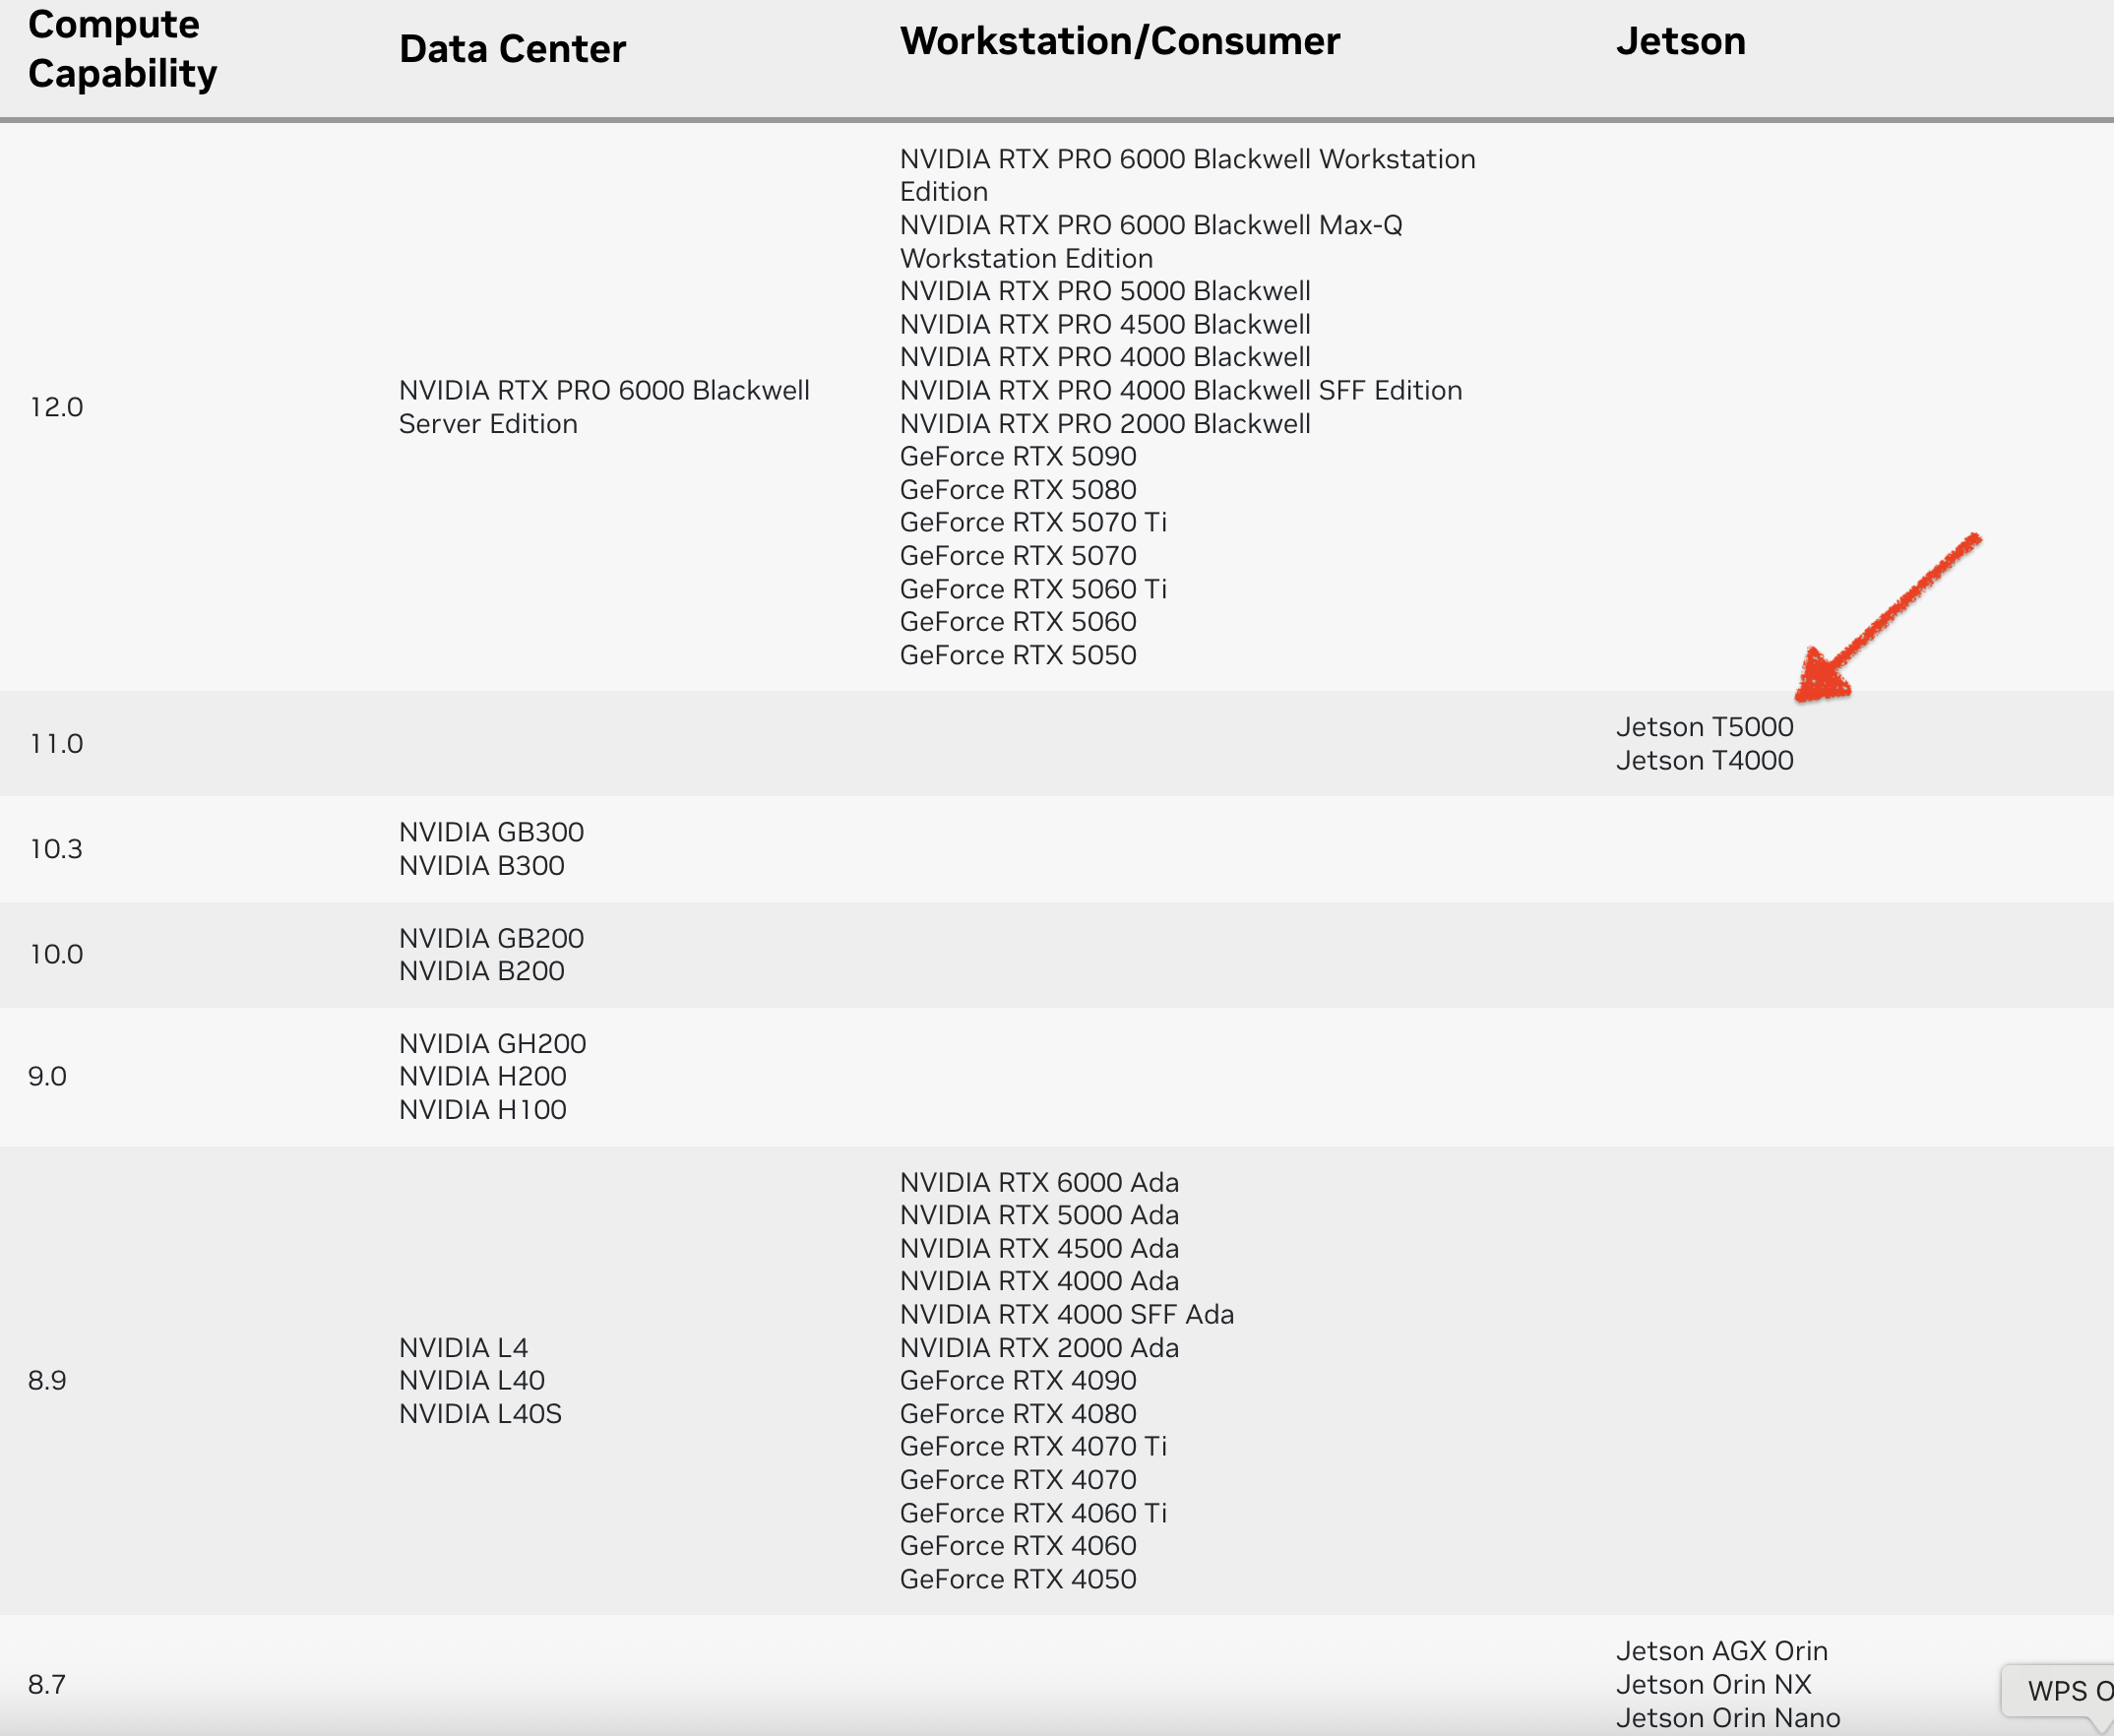Click the GeForce RTX 5050 entry
This screenshot has width=2114, height=1736.
(x=1017, y=656)
